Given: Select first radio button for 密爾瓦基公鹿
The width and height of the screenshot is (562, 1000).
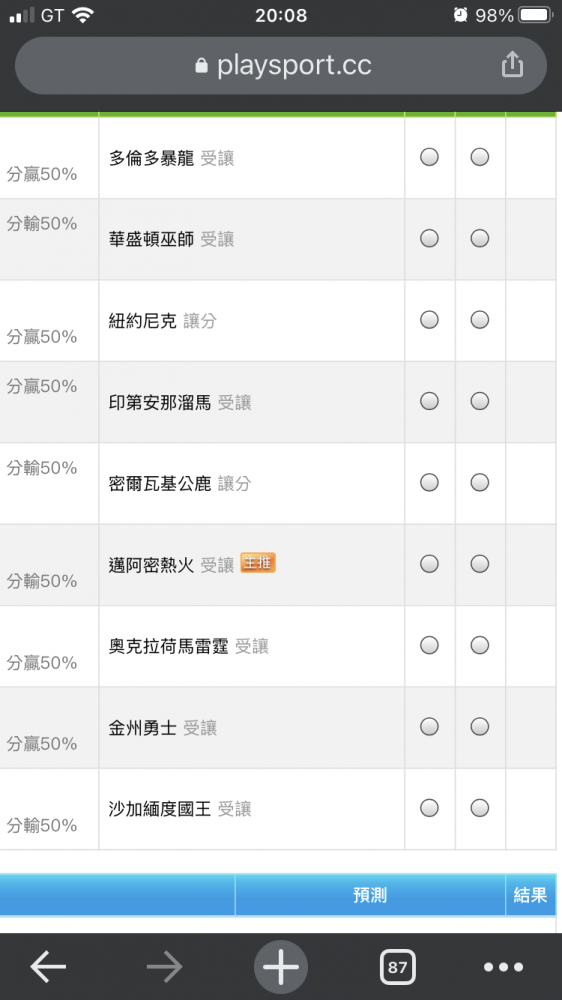Looking at the screenshot, I should 429,483.
